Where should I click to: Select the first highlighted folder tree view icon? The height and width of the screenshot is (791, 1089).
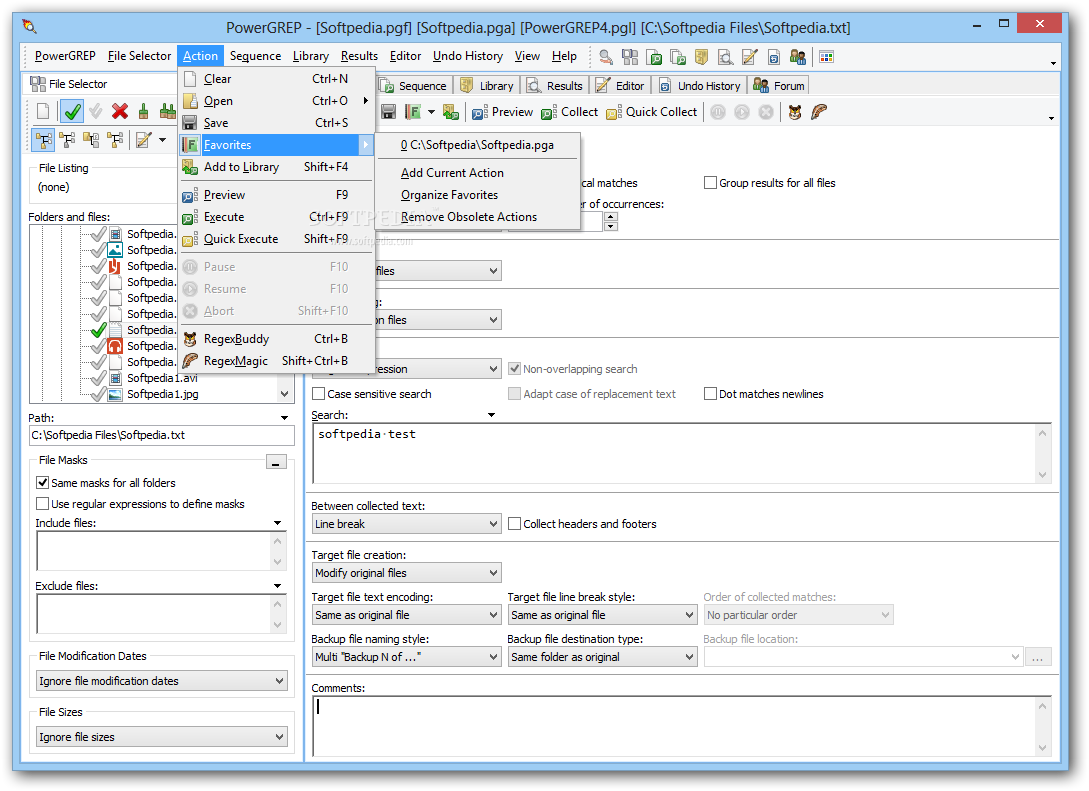(44, 140)
